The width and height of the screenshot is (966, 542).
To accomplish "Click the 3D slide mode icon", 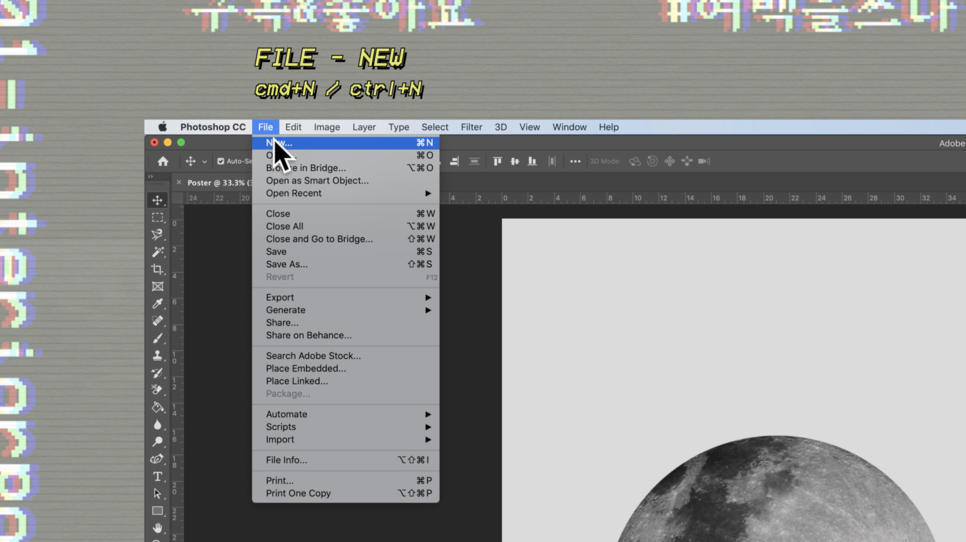I will pos(687,161).
